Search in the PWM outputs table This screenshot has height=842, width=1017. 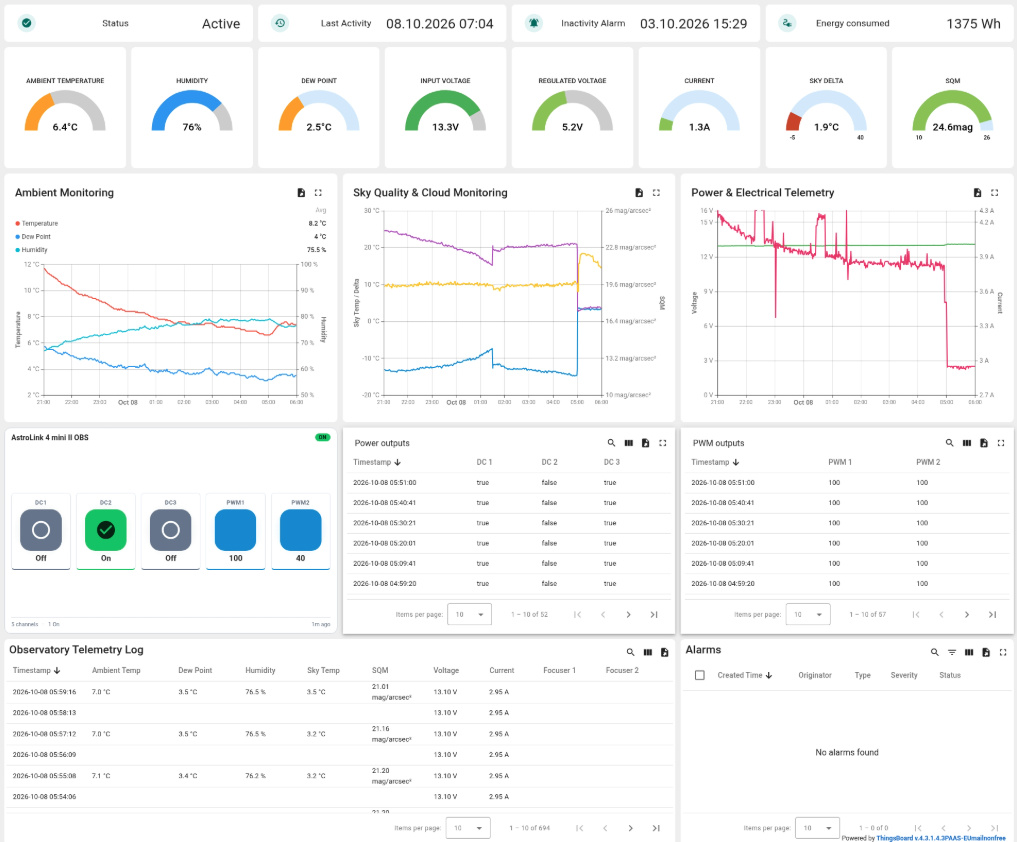coord(950,443)
